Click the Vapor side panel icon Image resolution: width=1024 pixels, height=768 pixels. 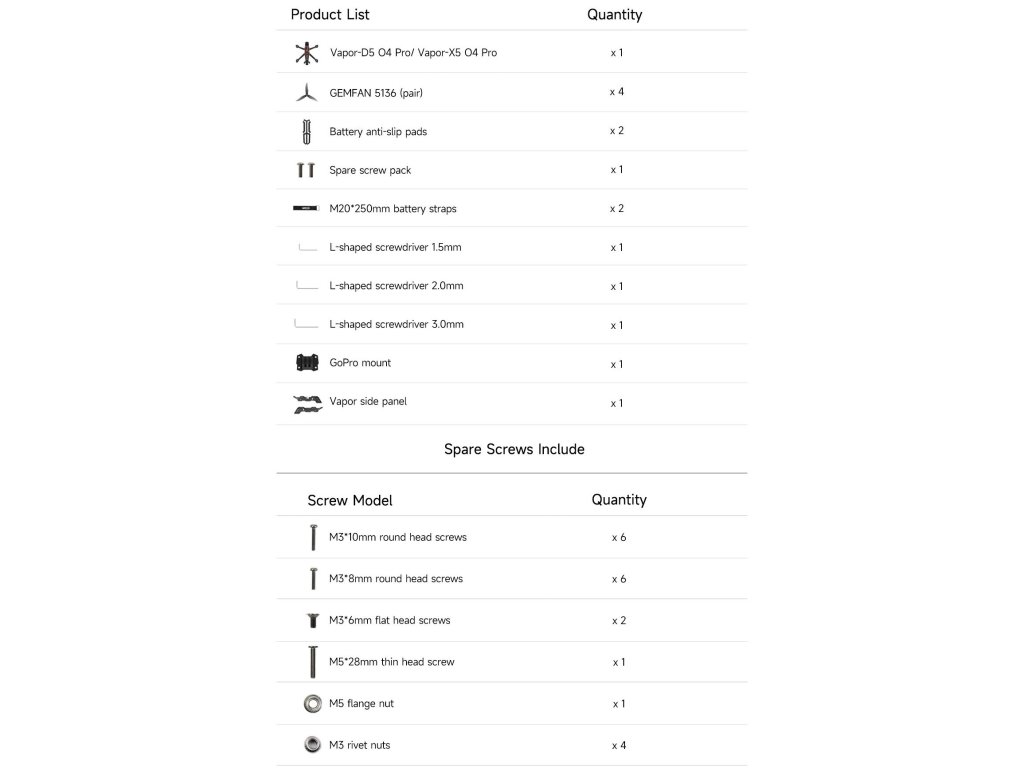click(x=307, y=403)
